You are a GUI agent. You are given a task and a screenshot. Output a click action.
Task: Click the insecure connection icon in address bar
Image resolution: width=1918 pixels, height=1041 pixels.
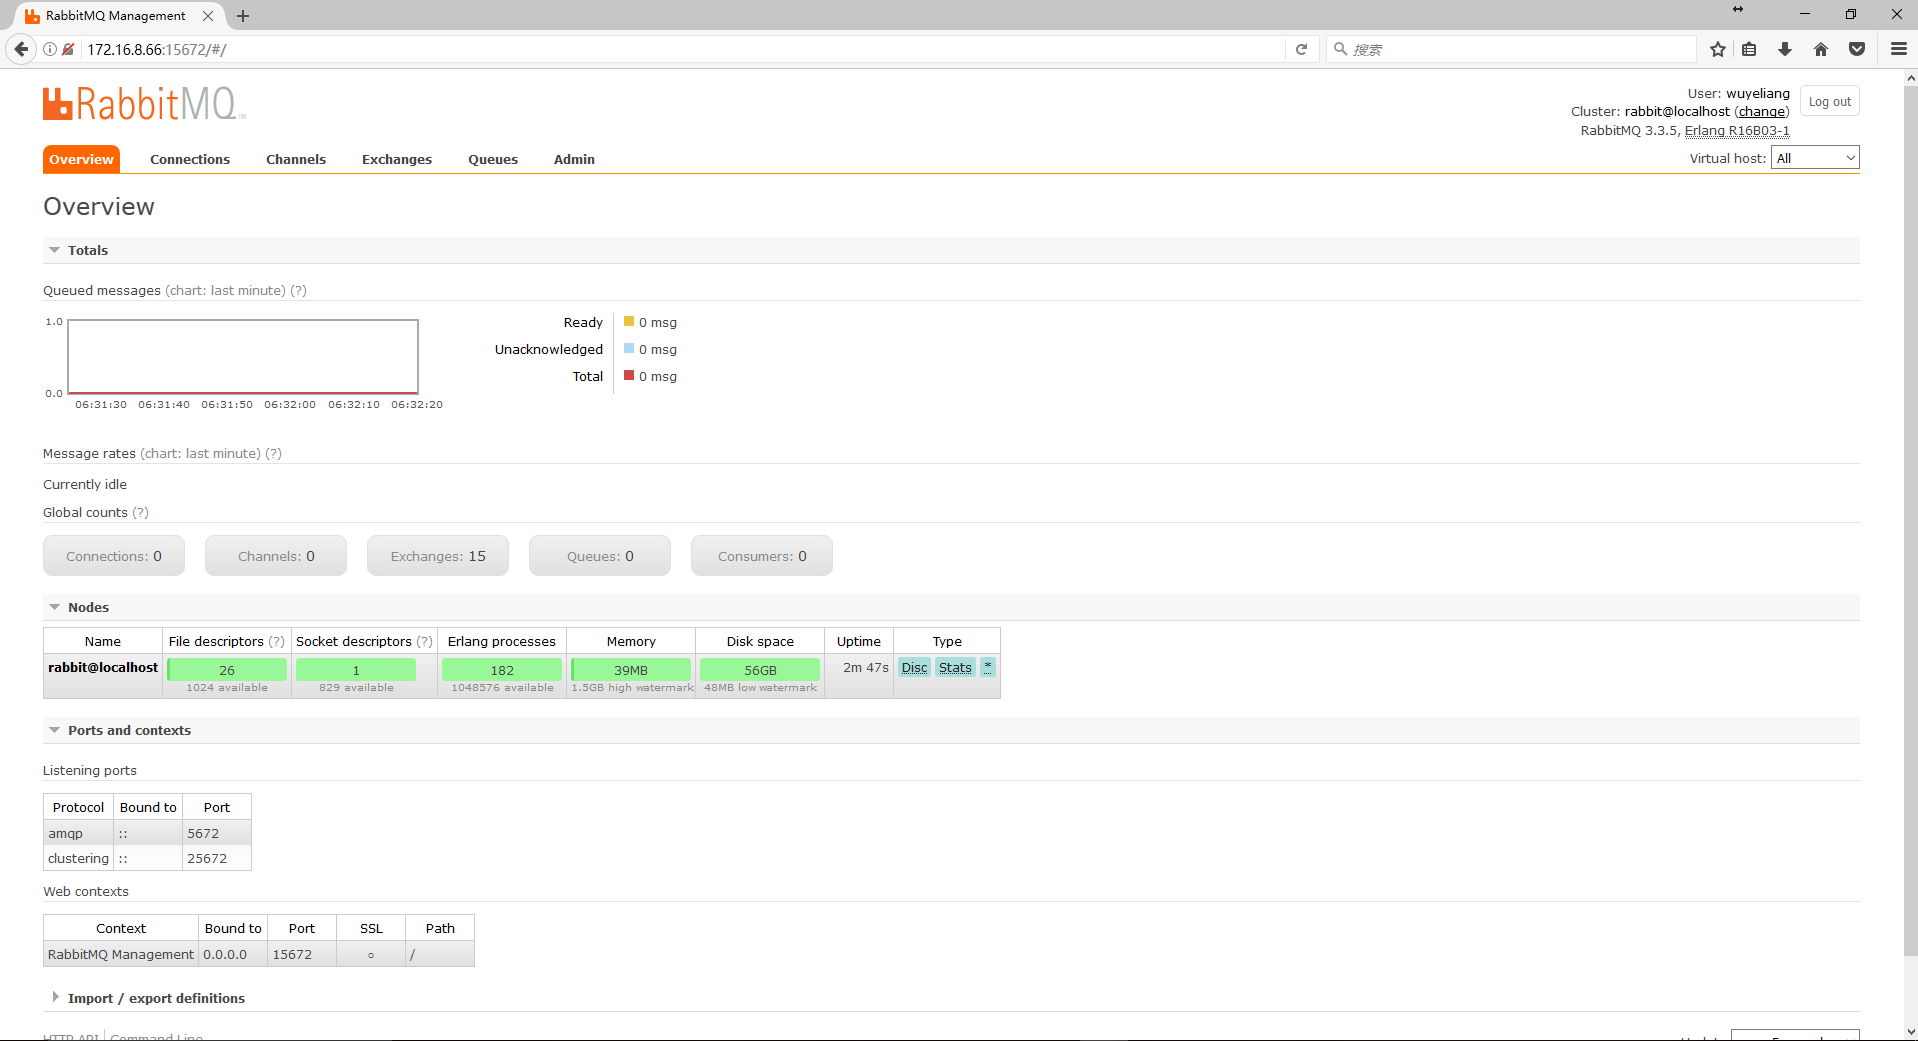68,49
